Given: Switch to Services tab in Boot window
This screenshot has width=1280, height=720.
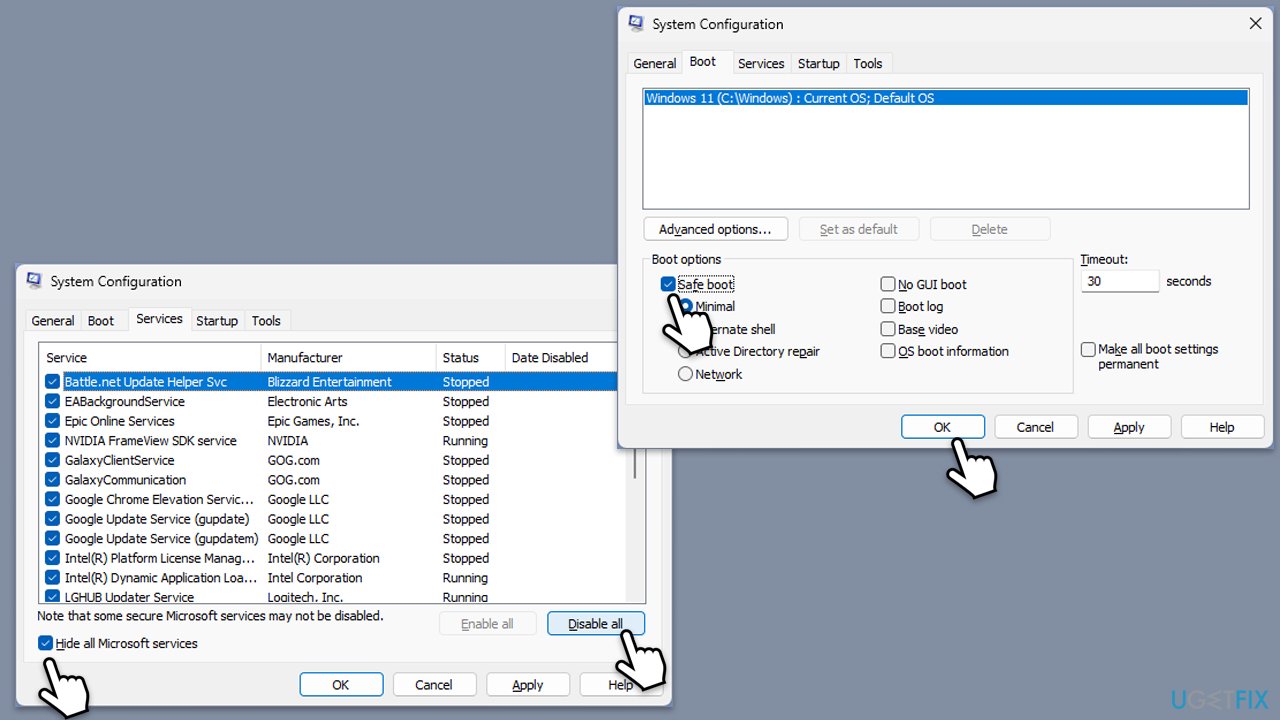Looking at the screenshot, I should point(761,63).
